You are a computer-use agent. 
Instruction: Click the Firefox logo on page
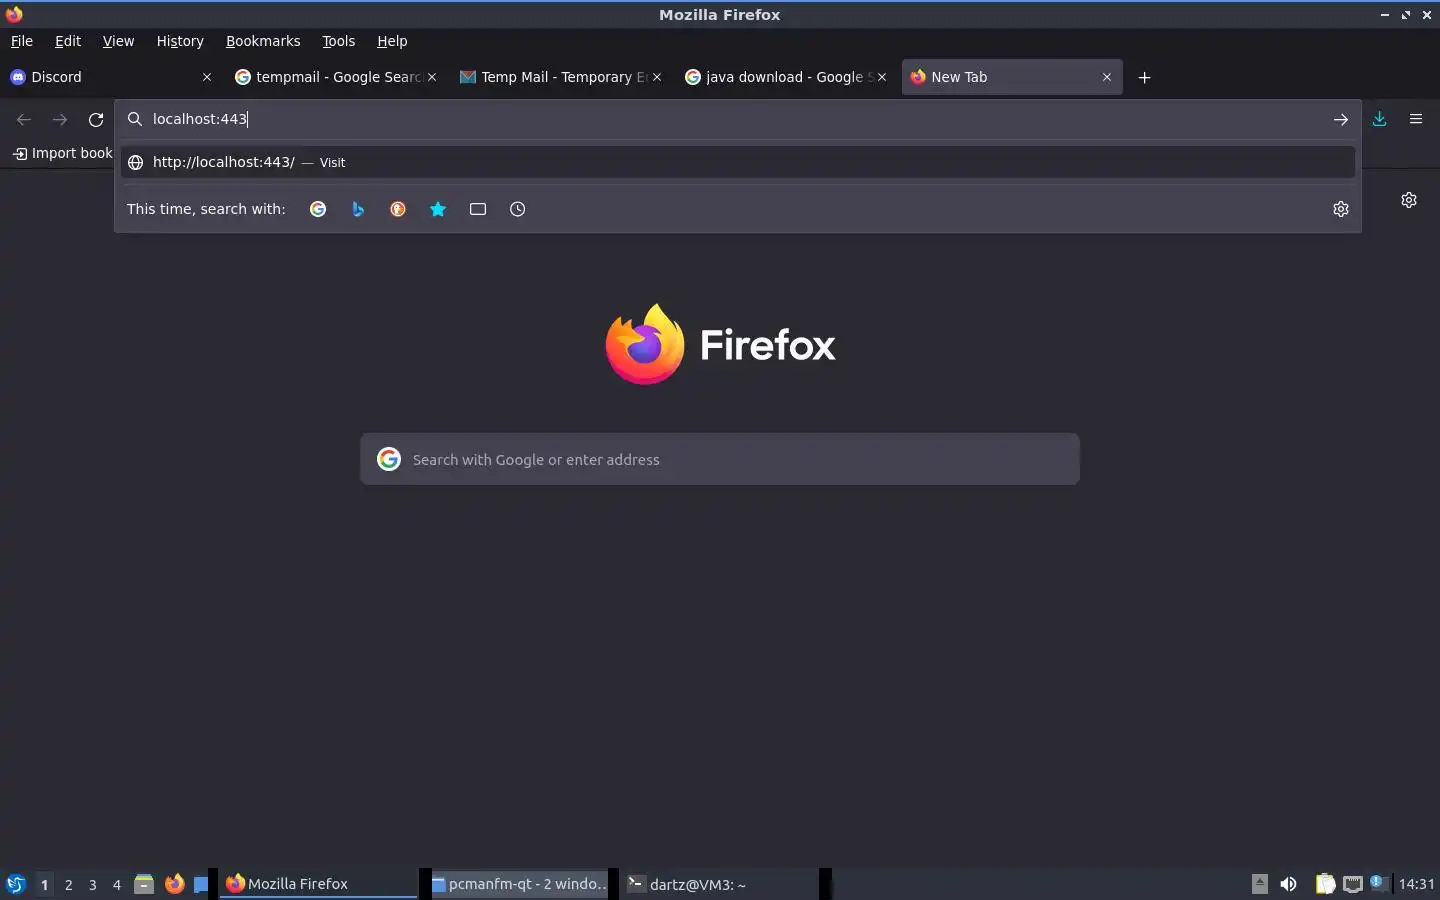[720, 344]
